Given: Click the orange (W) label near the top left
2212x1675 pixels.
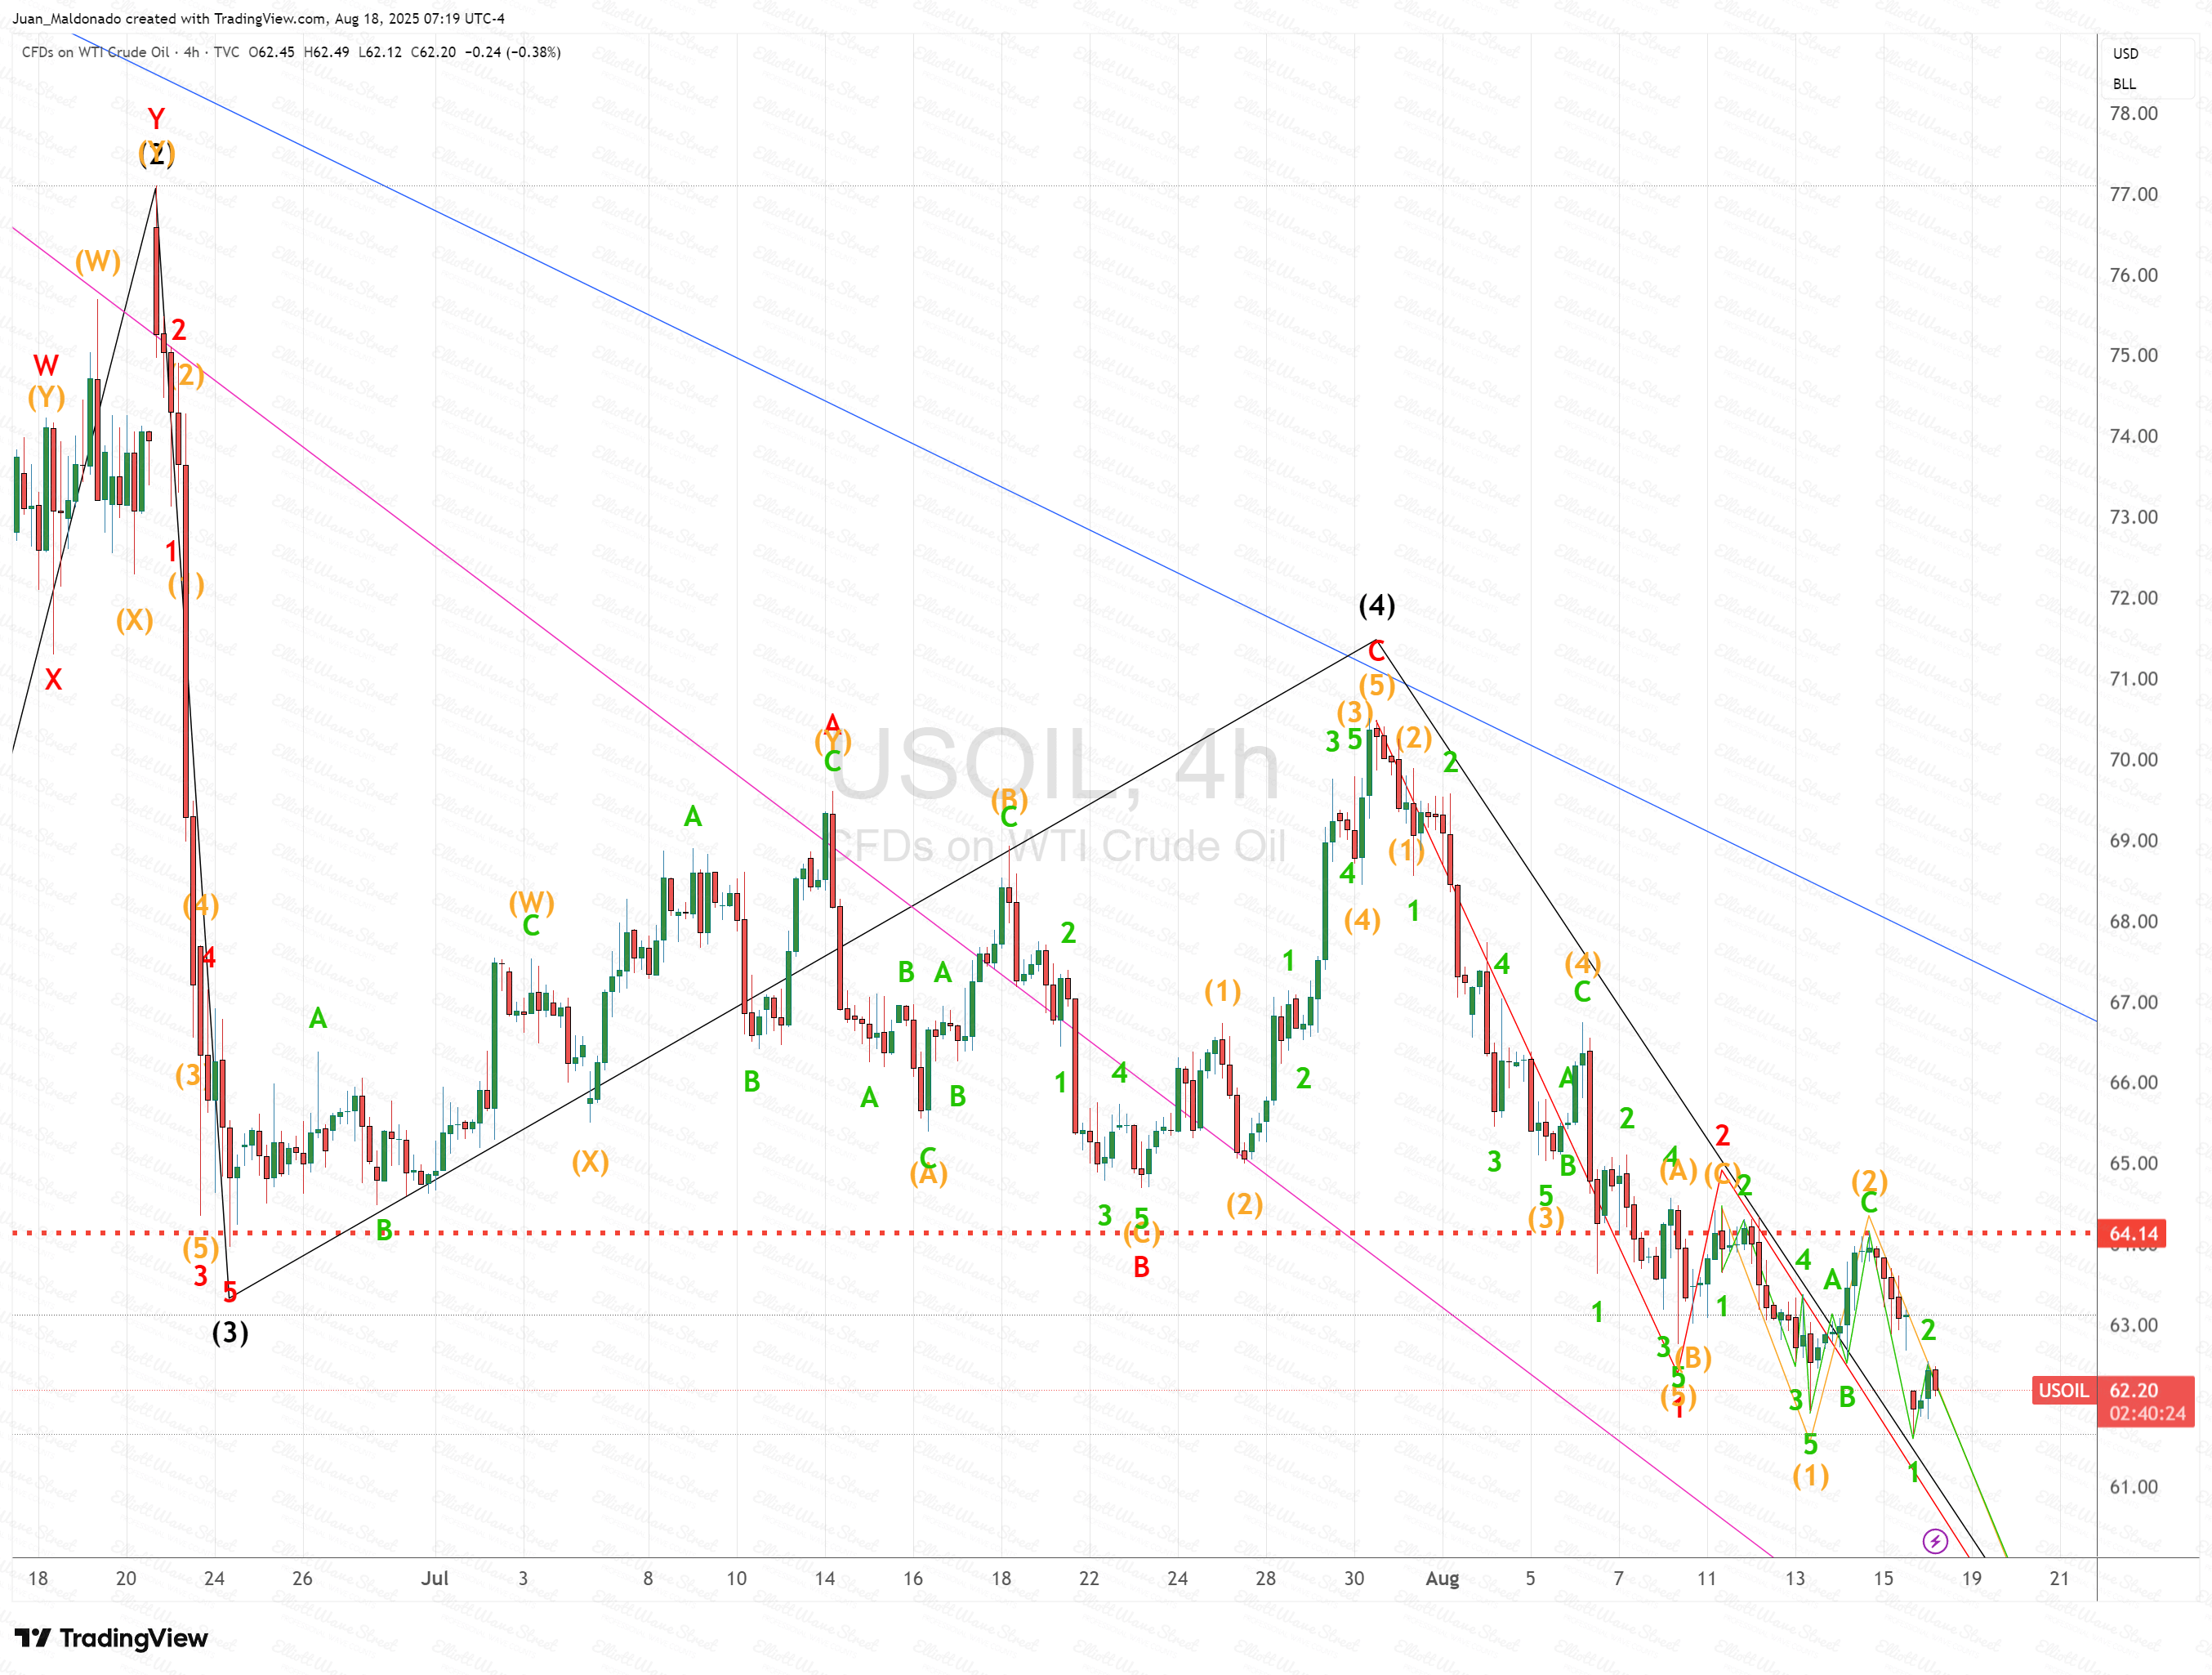Looking at the screenshot, I should coord(98,262).
